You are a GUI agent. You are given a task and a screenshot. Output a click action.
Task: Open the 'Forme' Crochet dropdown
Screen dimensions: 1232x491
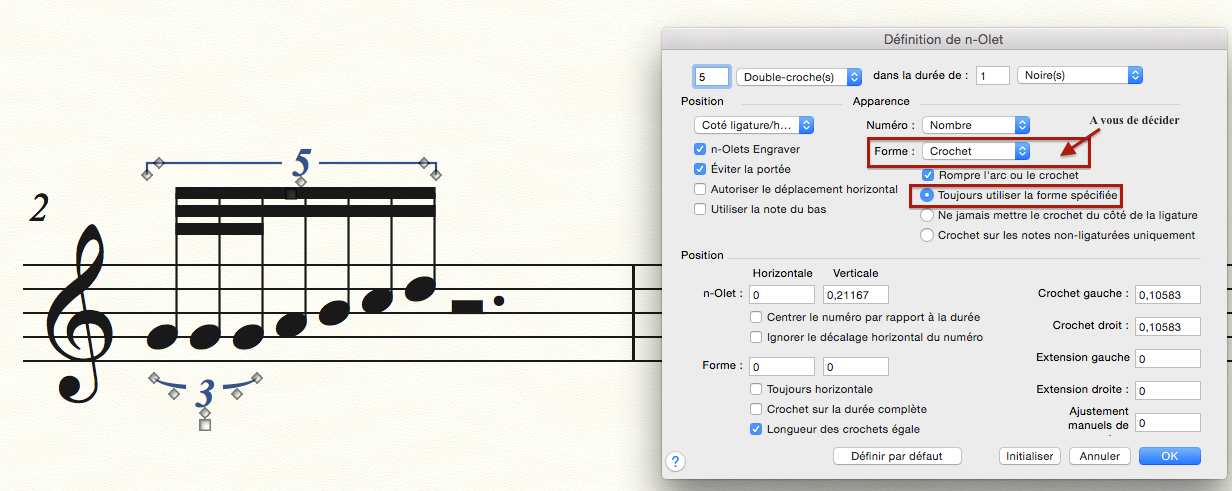click(x=976, y=151)
